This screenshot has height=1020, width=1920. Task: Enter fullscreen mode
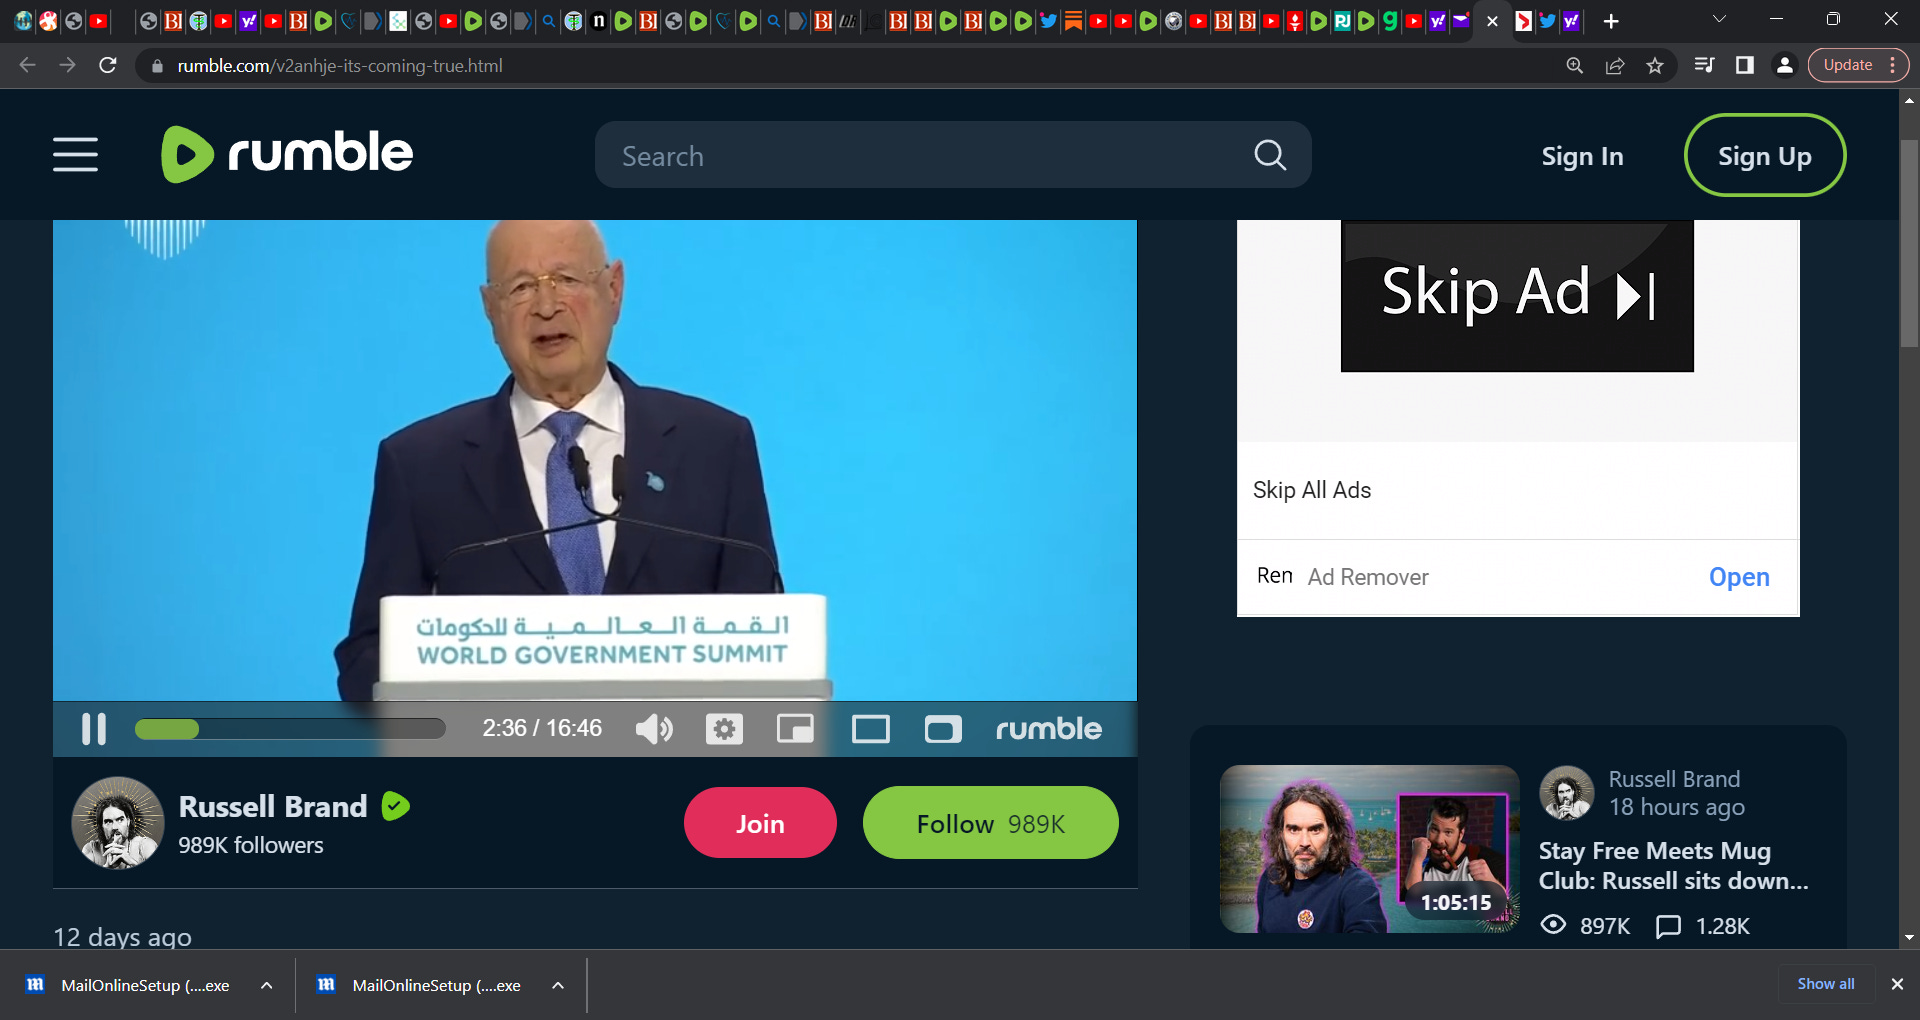coord(943,729)
